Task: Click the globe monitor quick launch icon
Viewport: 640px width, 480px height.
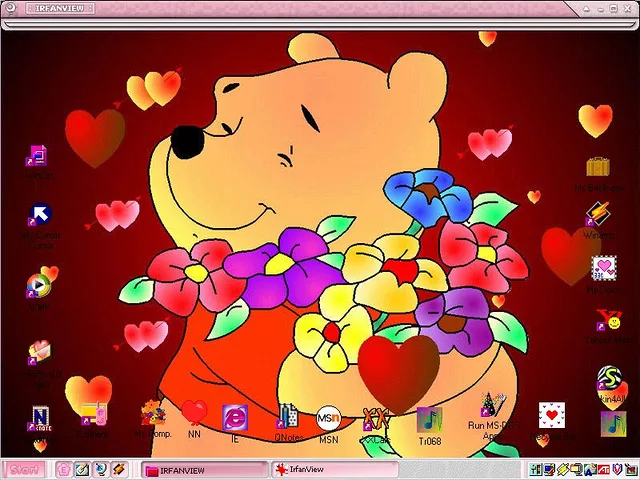Action: coord(101,470)
